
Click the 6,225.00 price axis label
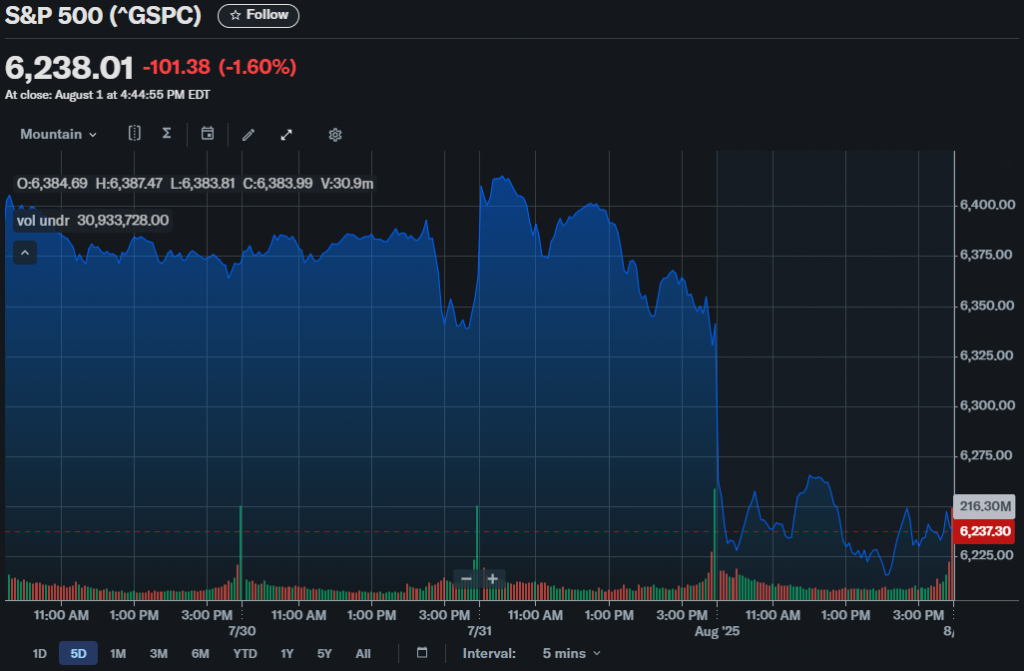coord(987,555)
